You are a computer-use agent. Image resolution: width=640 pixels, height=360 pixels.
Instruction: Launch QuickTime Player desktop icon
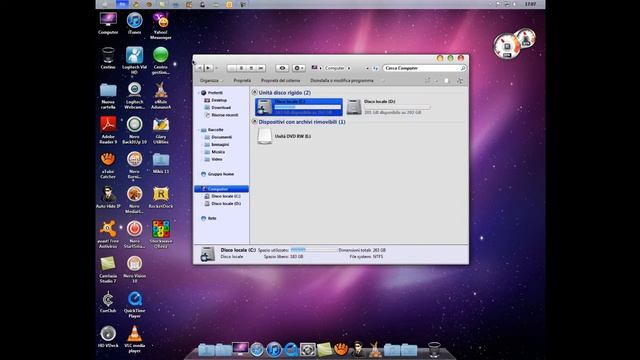[x=134, y=304]
